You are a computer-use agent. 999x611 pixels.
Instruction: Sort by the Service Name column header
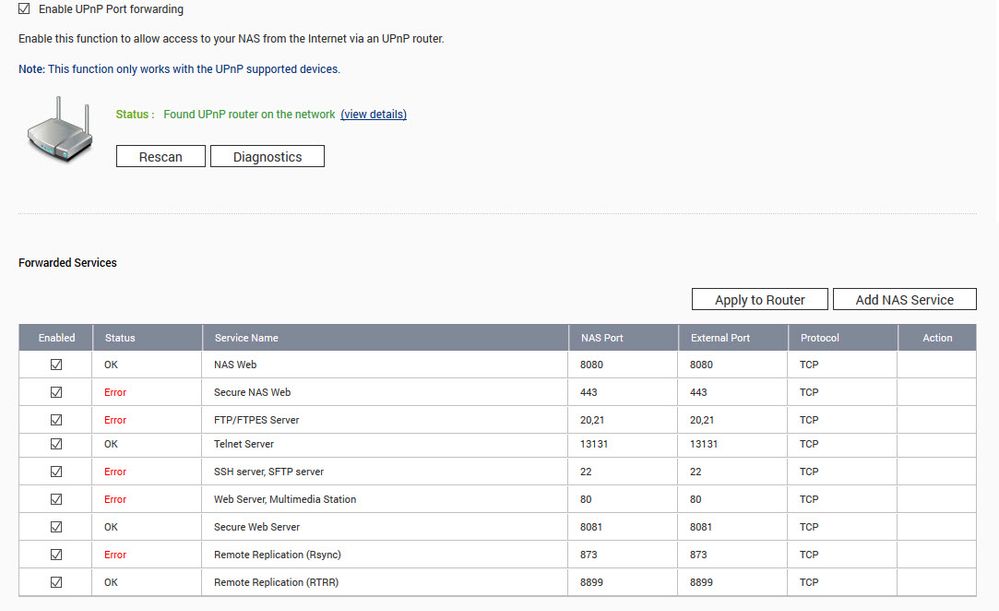click(246, 338)
